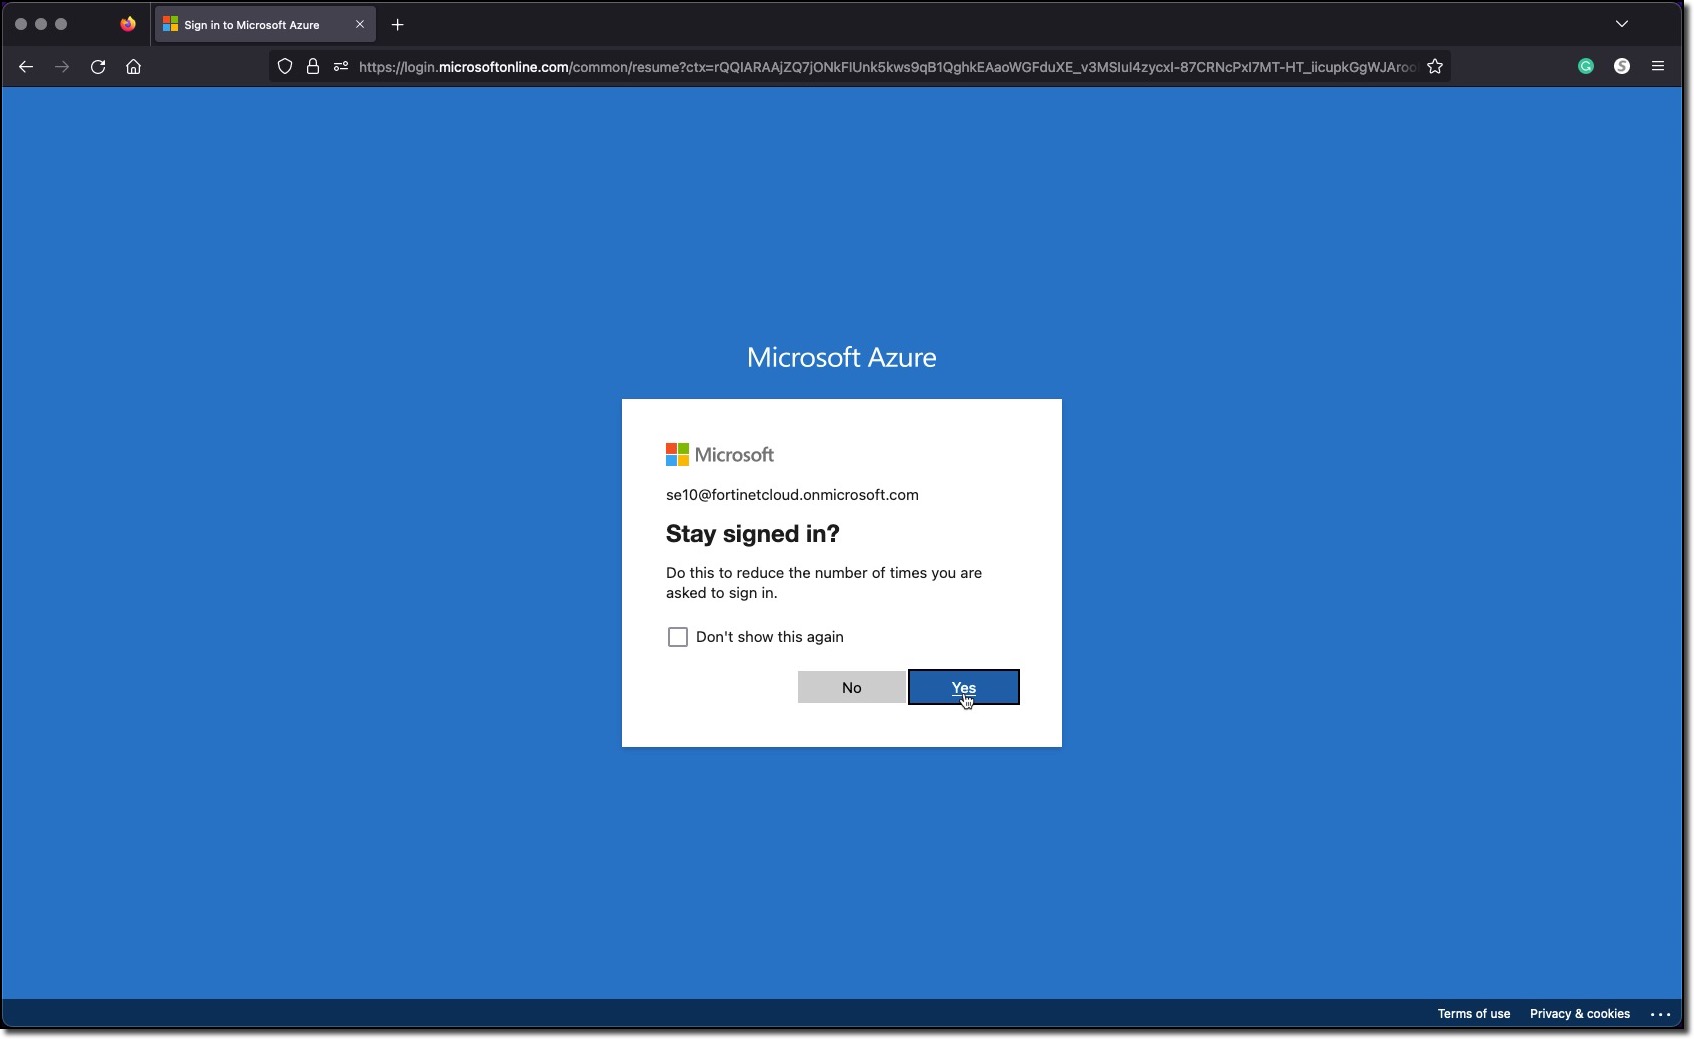Reload the page with refresh icon
The image size is (1694, 1039).
coord(98,67)
